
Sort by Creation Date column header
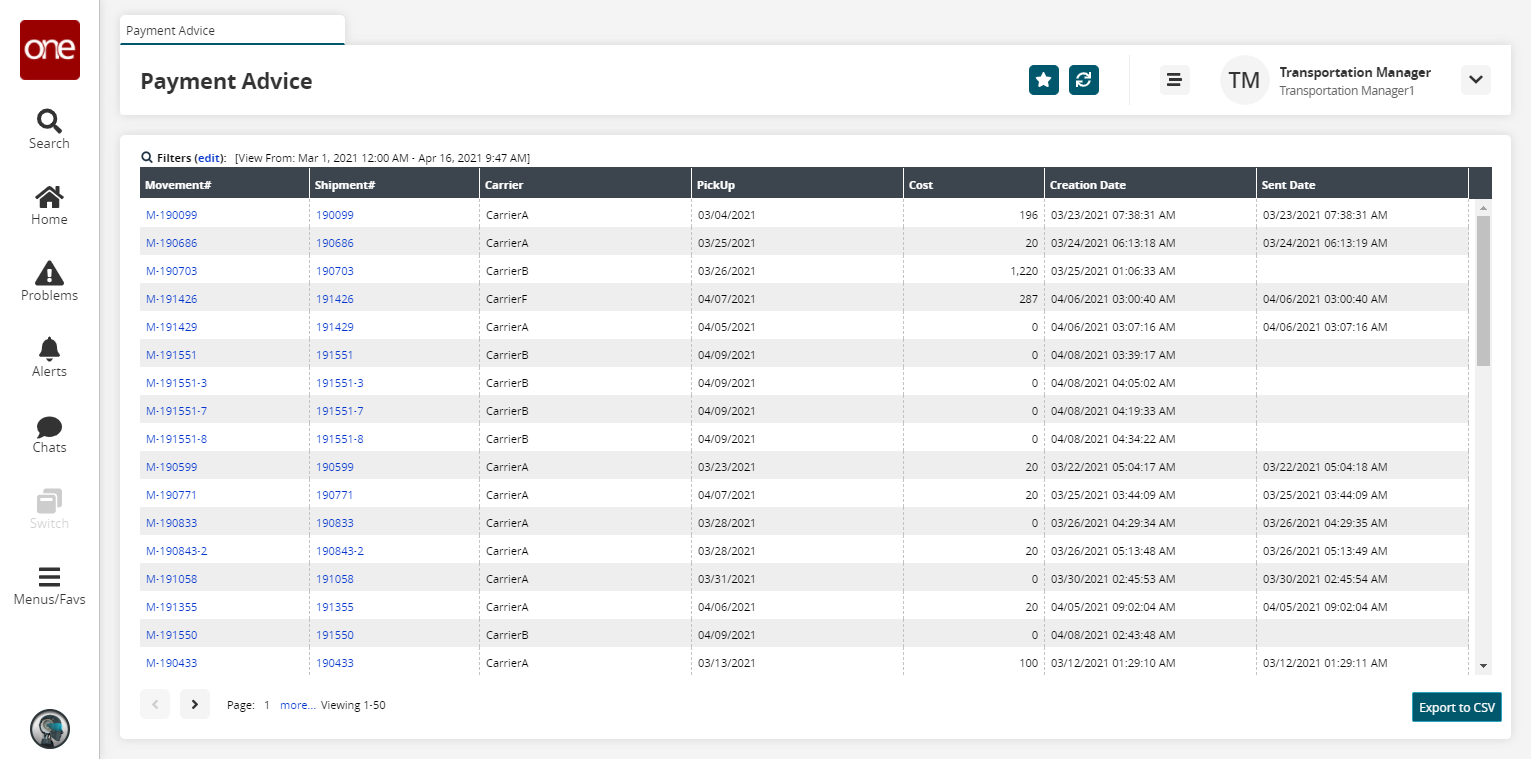click(1150, 184)
